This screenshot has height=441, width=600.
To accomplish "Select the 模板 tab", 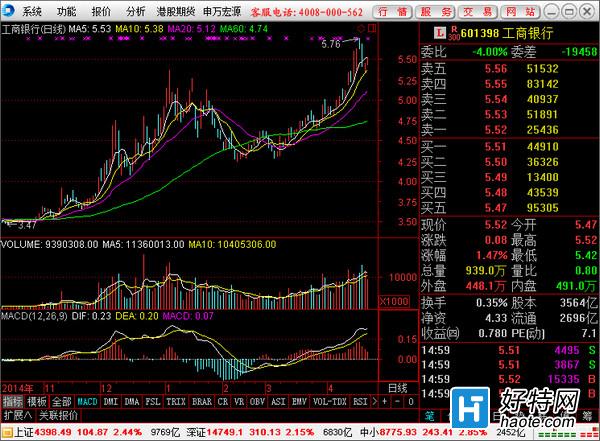I will tap(37, 402).
